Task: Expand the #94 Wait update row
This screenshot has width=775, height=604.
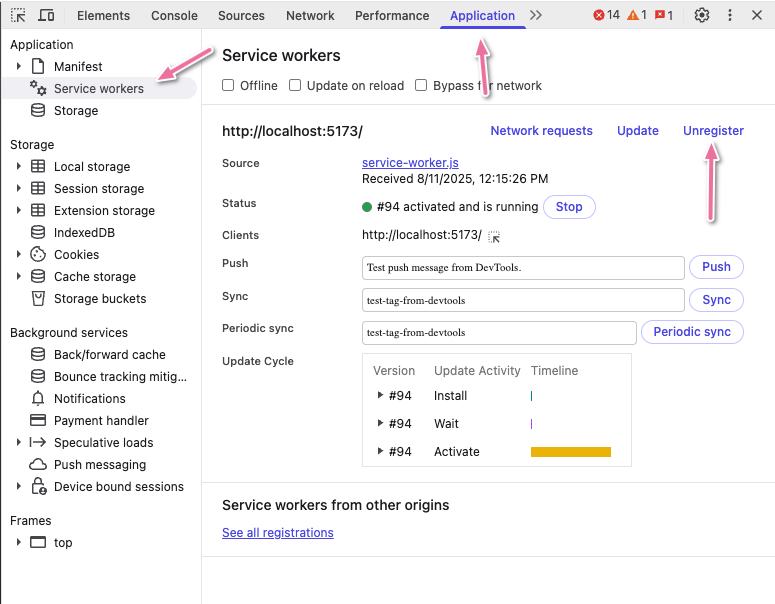Action: 380,423
